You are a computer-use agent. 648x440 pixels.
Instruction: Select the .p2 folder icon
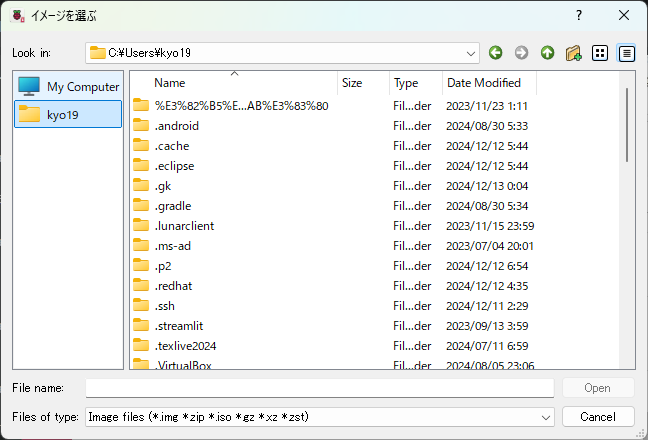141,265
